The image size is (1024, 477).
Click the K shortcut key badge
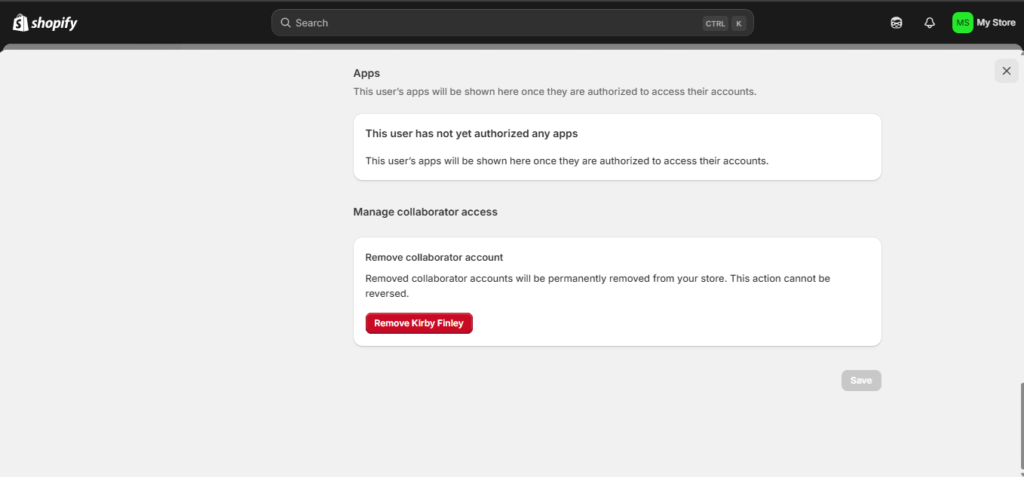pos(739,24)
